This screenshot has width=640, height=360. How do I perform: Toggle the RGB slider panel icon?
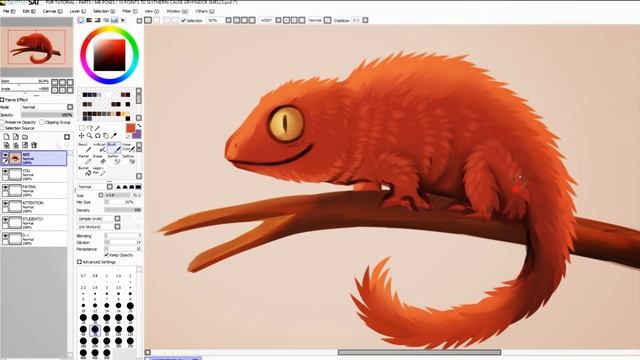pos(89,20)
